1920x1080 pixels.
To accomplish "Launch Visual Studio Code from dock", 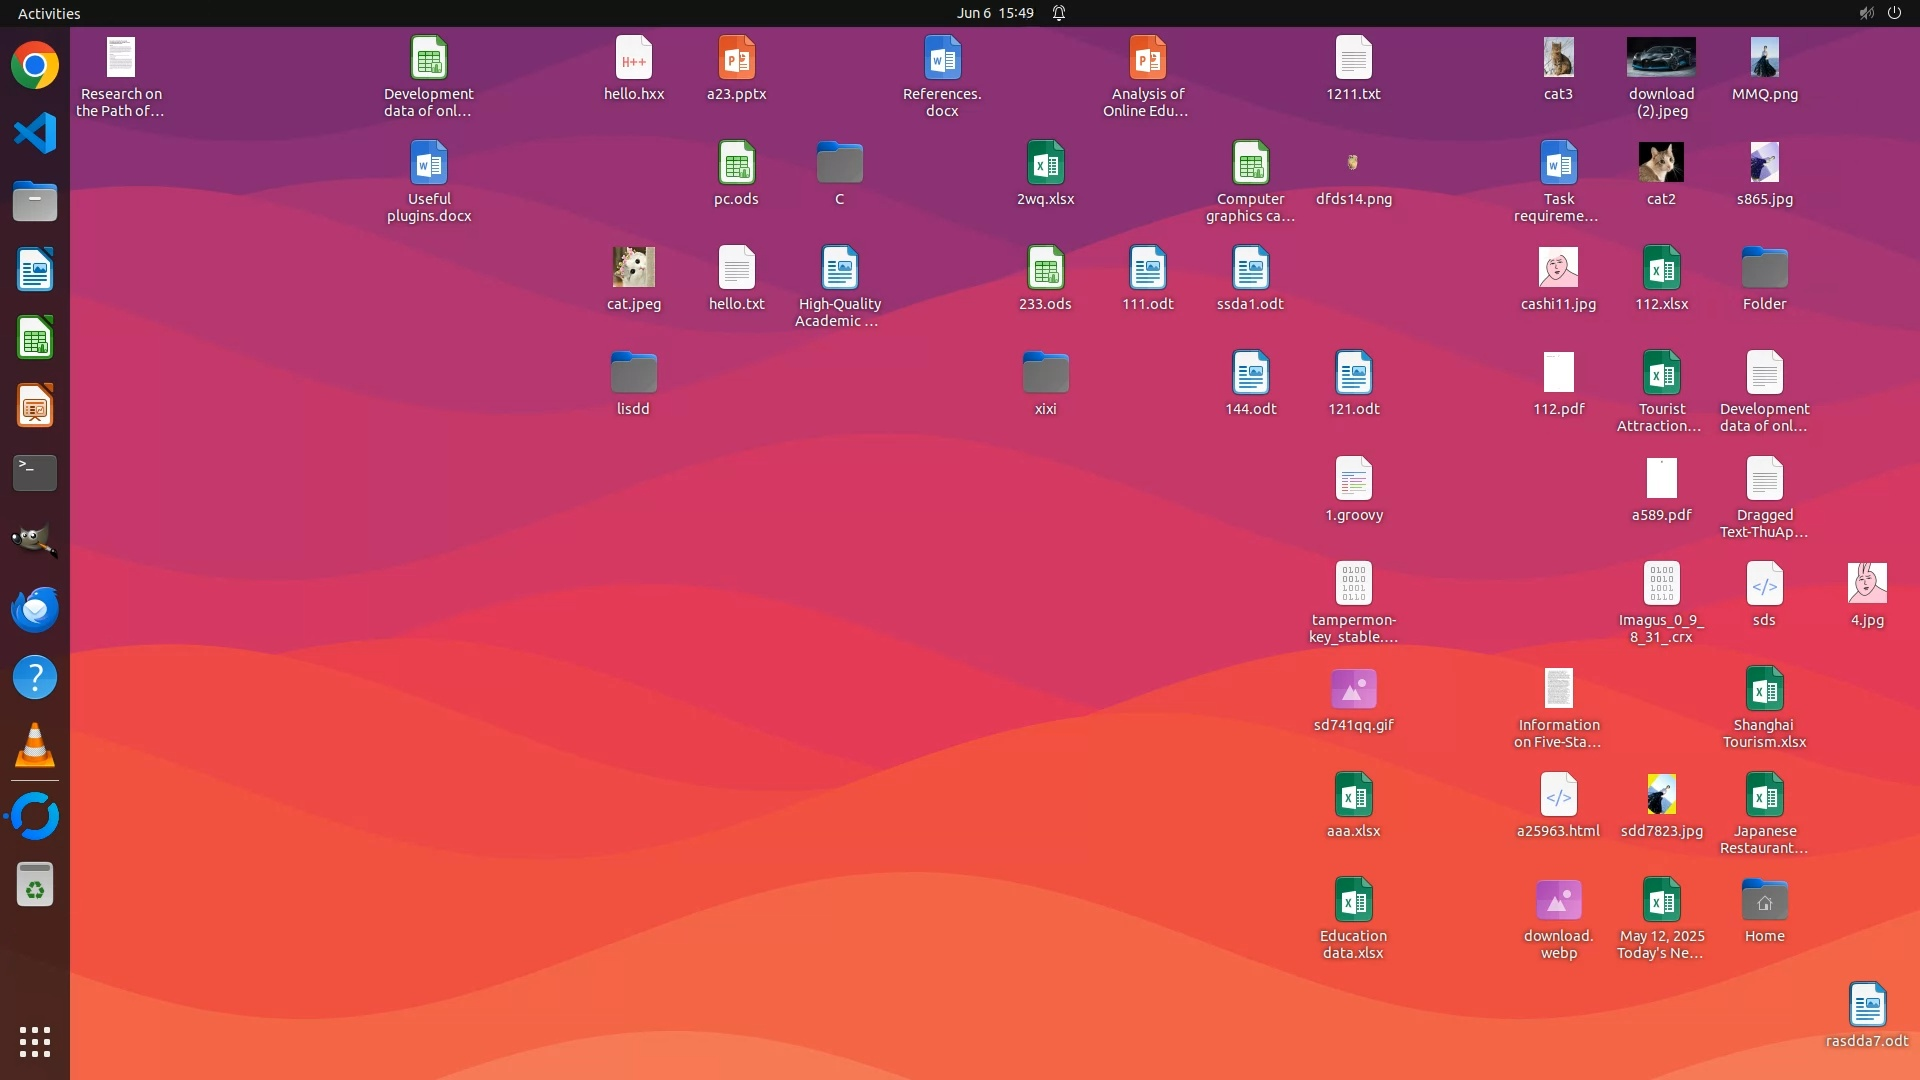I will tap(35, 133).
